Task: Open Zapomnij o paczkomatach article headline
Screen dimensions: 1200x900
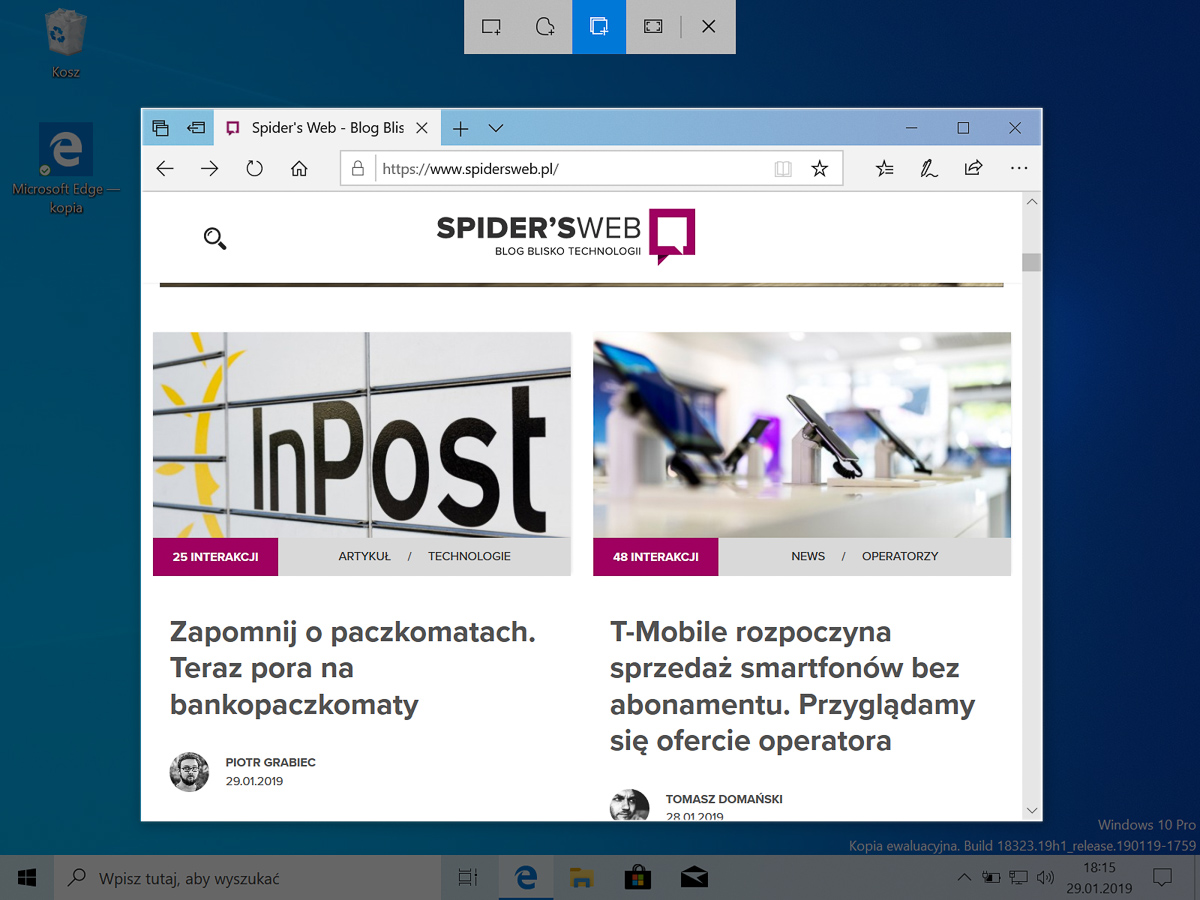Action: tap(353, 668)
